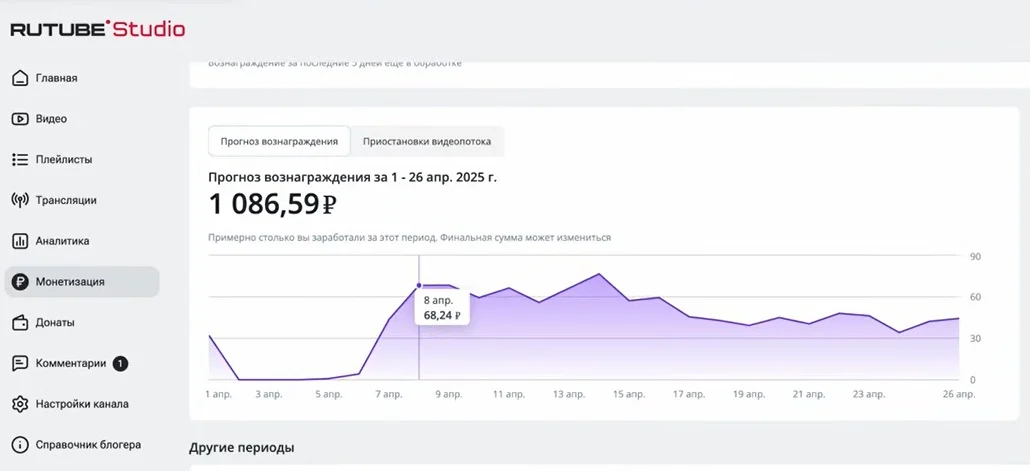Click the 60 y-axis value
Screen dimensions: 1030x471
click(x=975, y=298)
